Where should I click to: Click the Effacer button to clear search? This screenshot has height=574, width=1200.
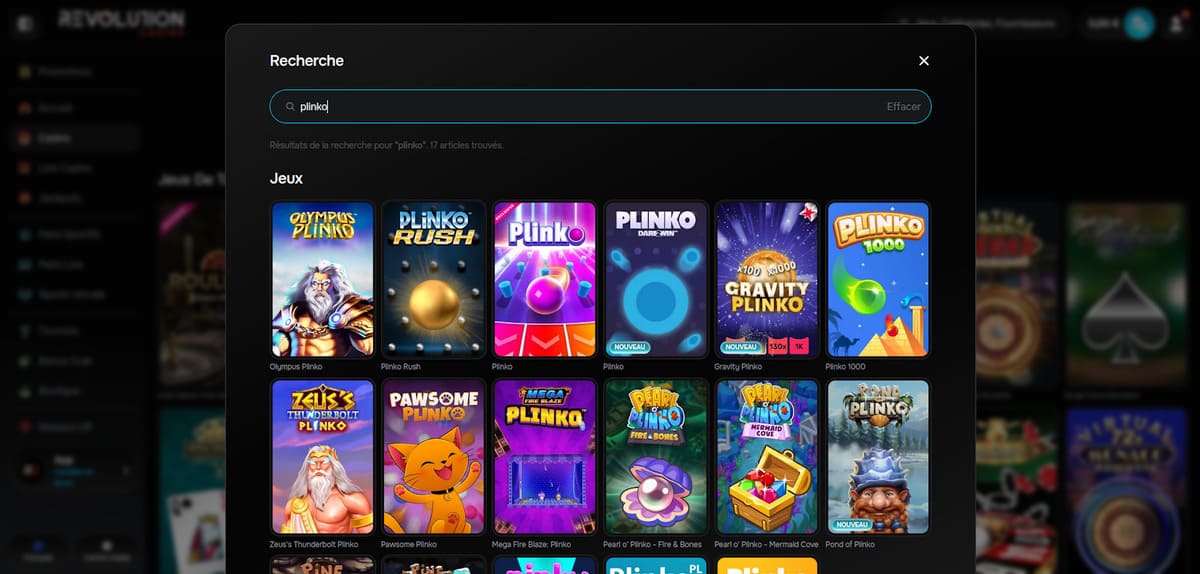tap(903, 107)
